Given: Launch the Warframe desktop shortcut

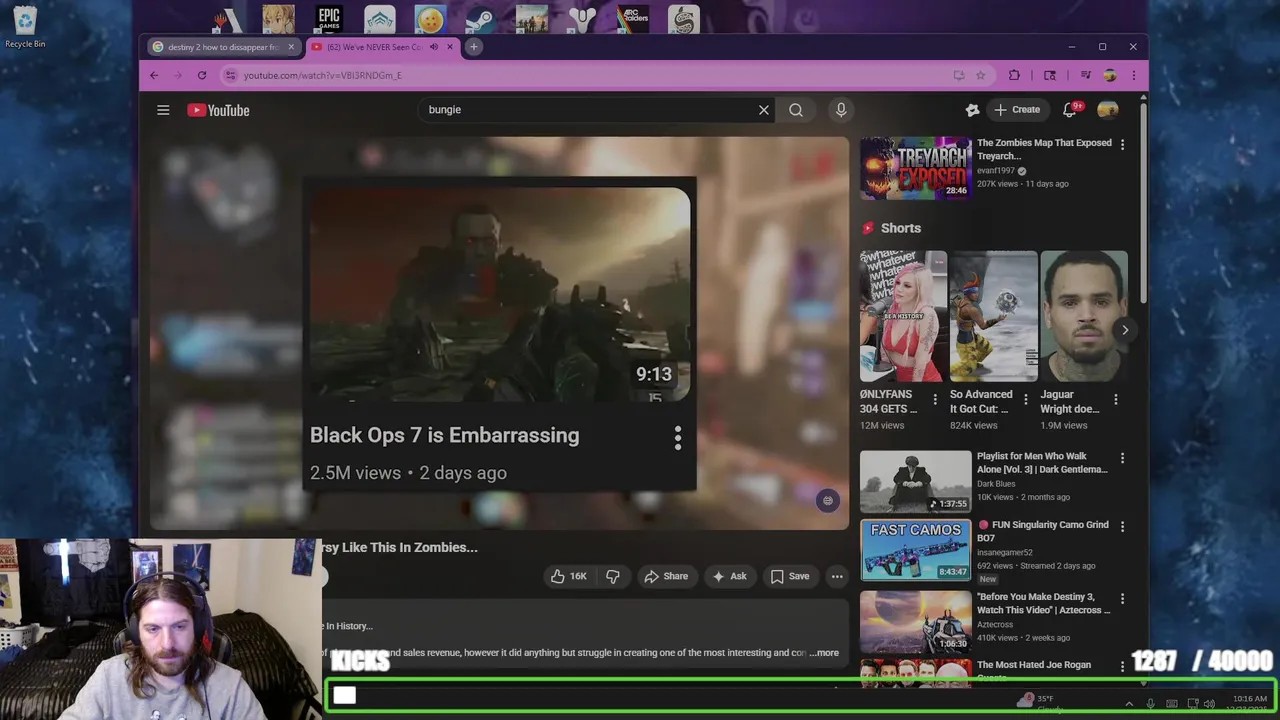Looking at the screenshot, I should [380, 18].
